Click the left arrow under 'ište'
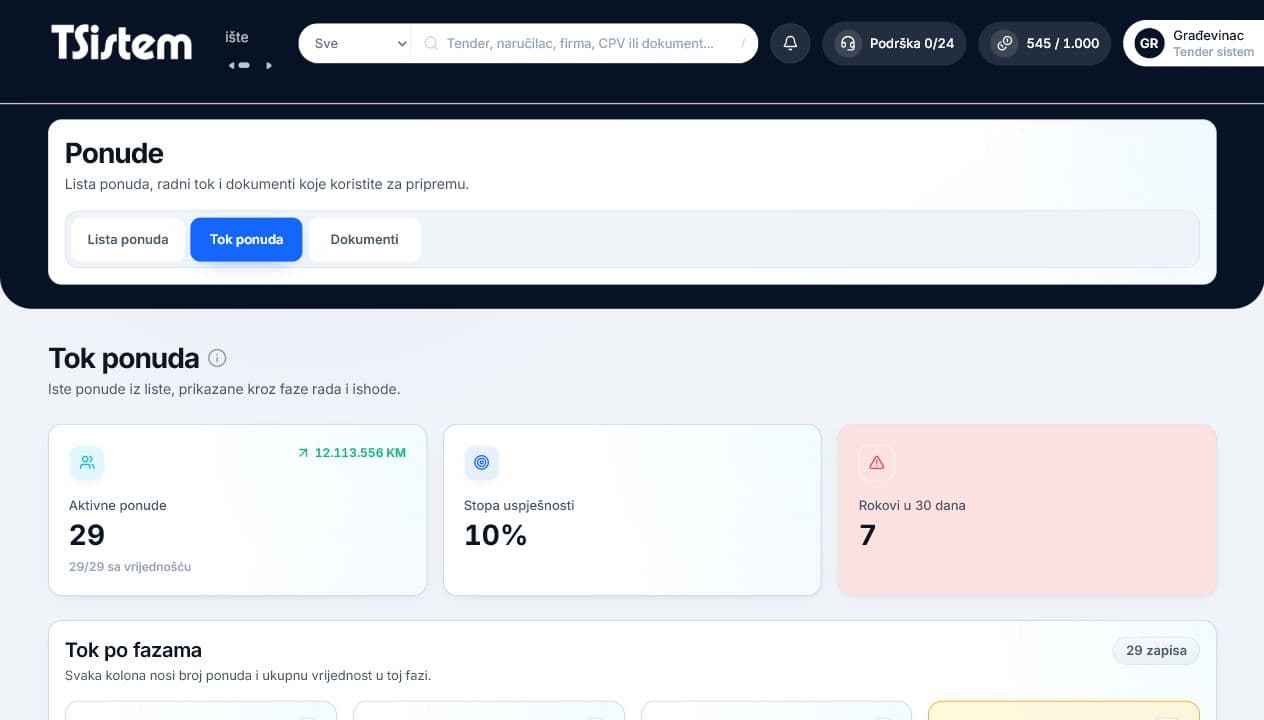This screenshot has height=720, width=1264. pos(231,65)
